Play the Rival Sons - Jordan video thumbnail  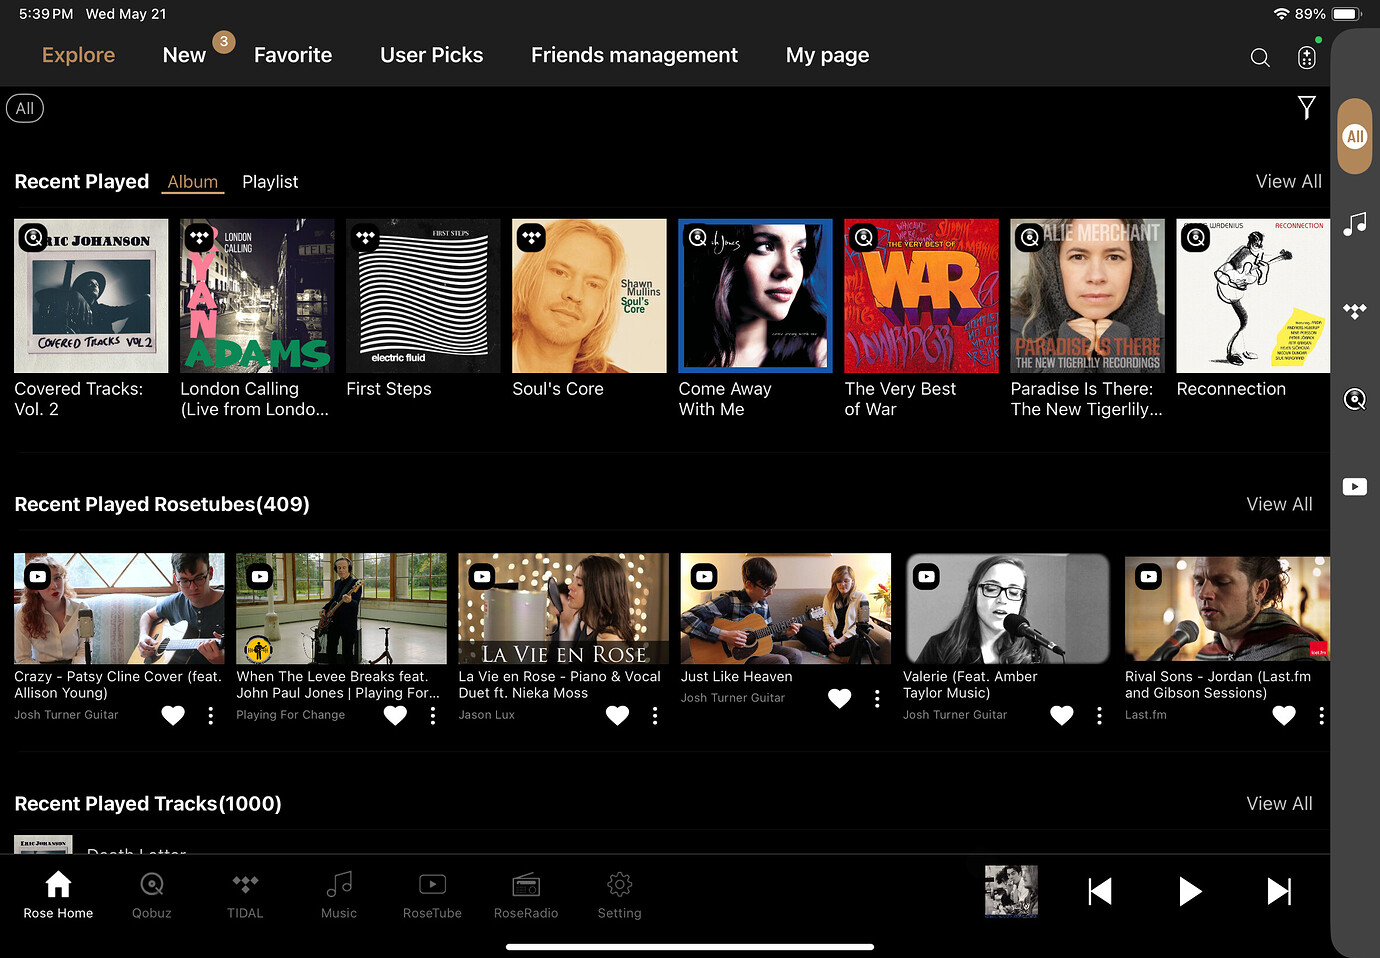tap(1227, 609)
